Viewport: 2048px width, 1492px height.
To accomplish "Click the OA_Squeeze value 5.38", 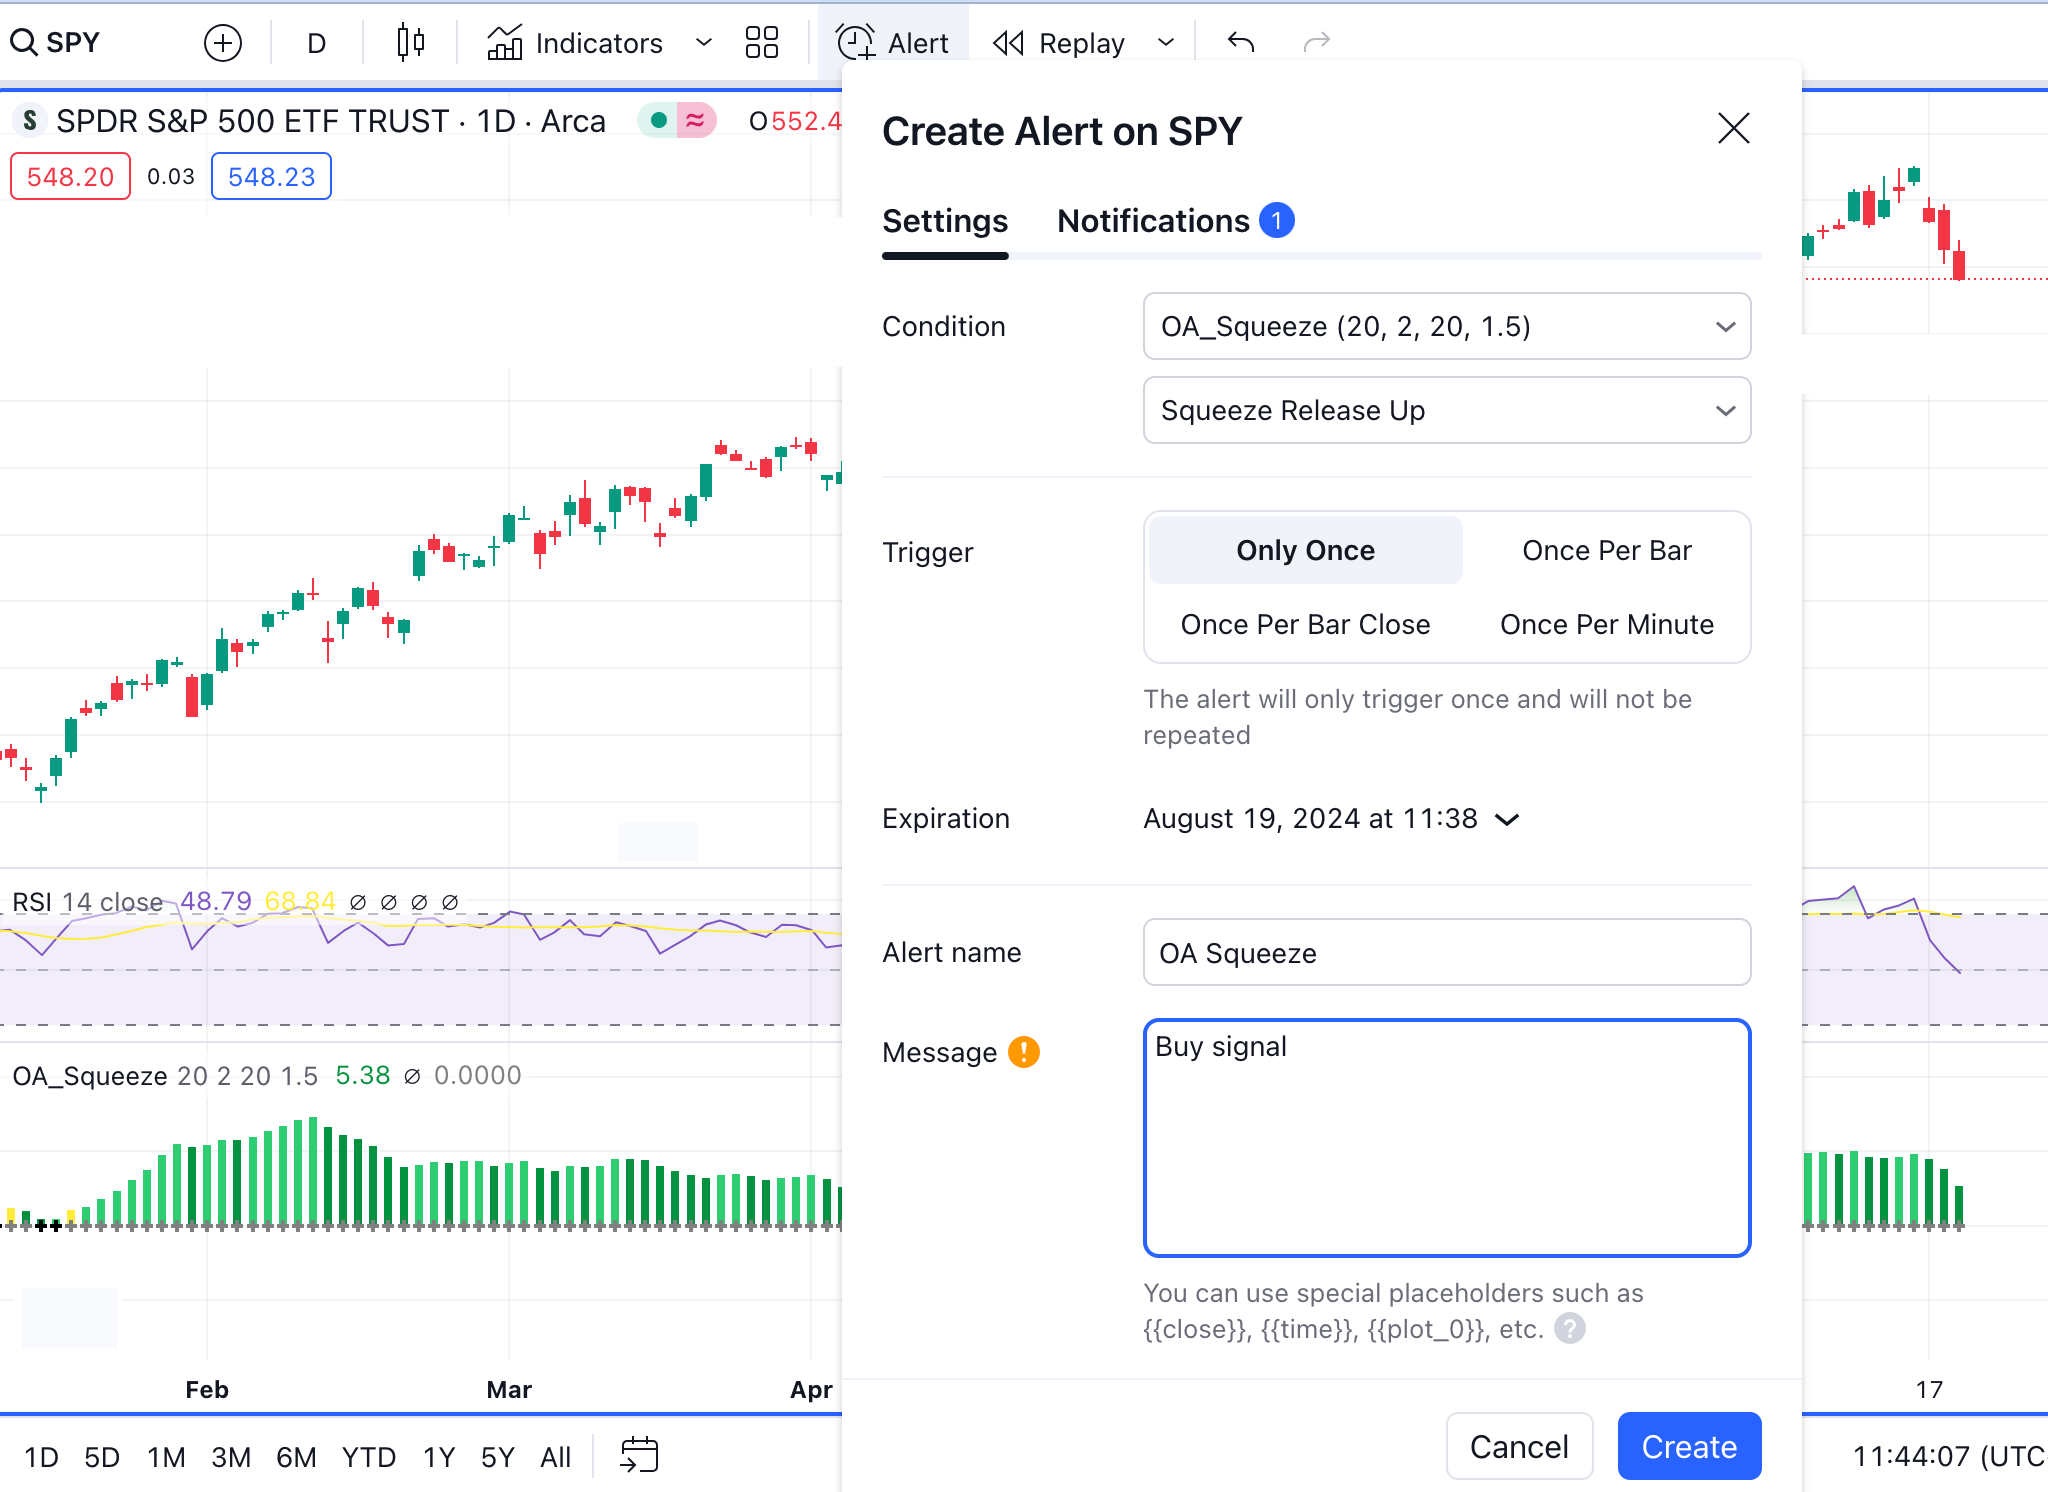I will click(x=362, y=1075).
